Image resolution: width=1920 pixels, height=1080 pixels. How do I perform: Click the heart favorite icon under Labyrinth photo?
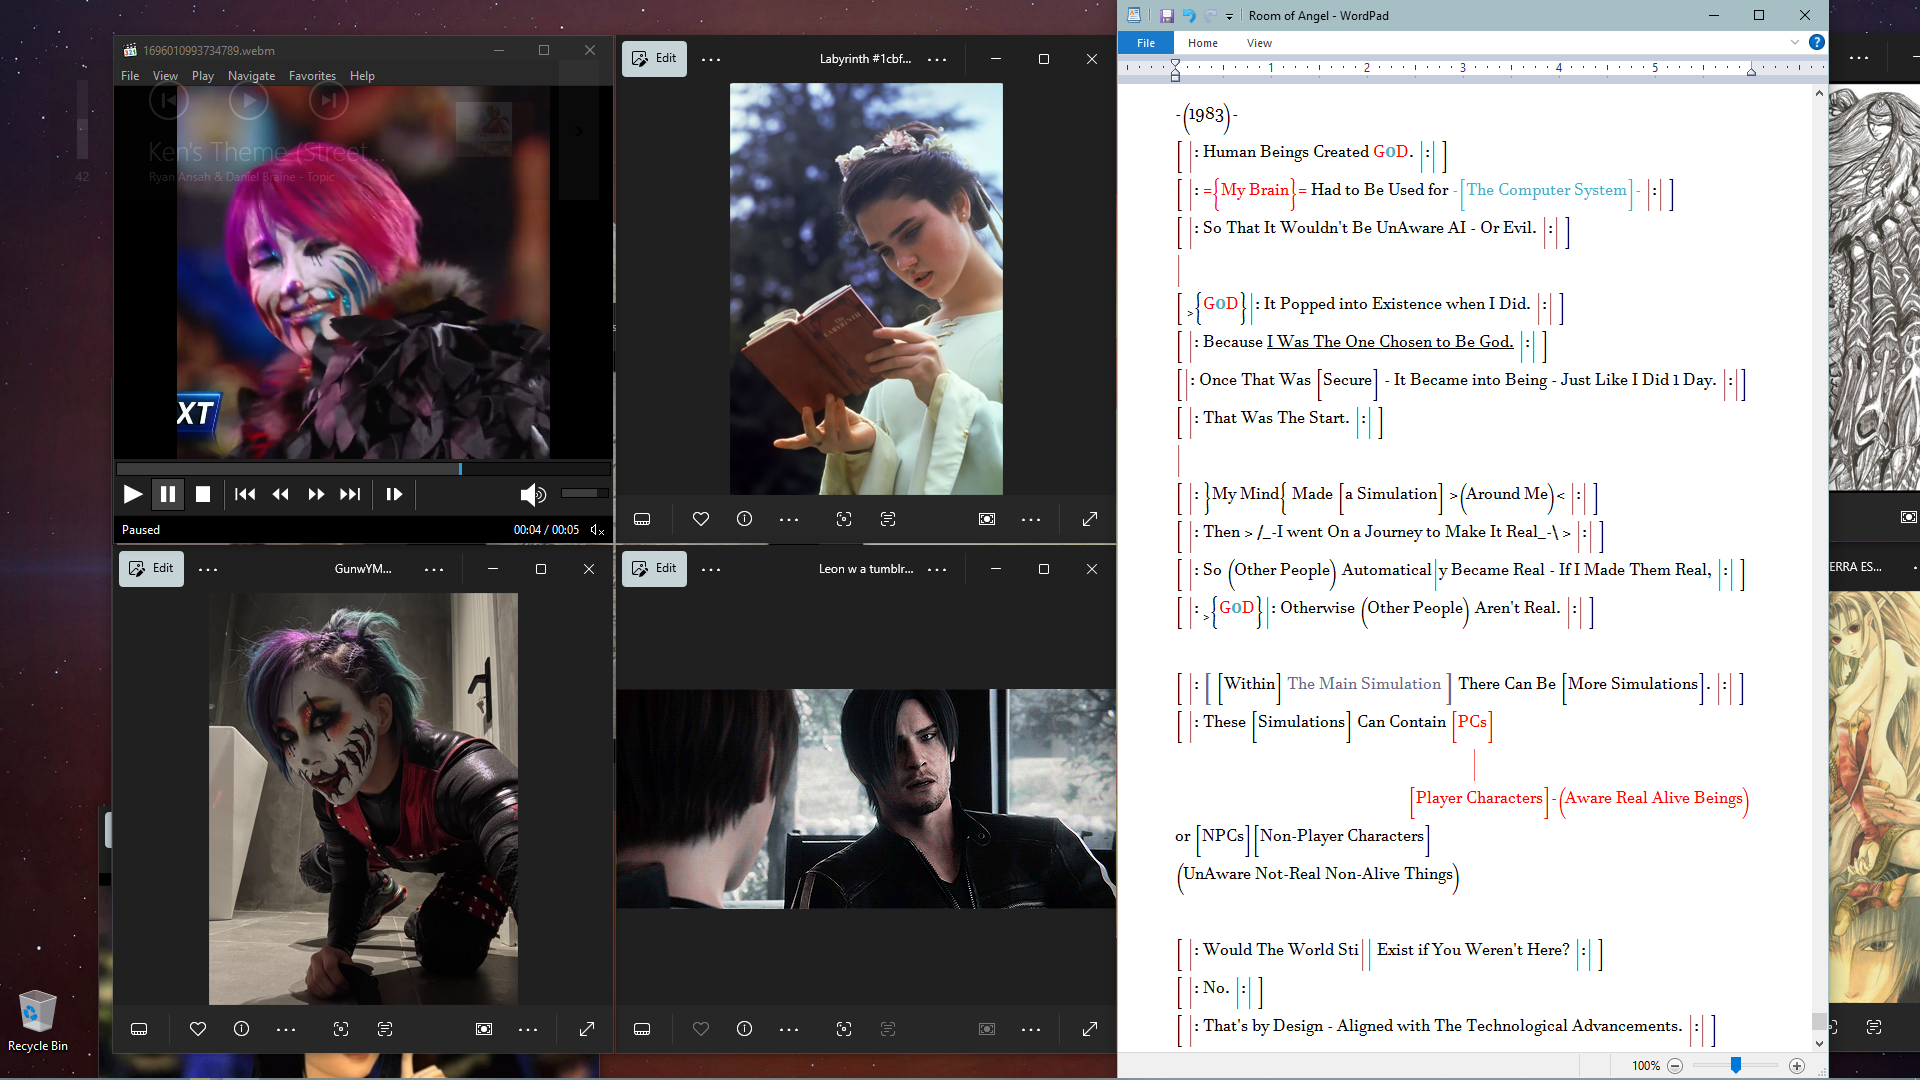tap(700, 519)
